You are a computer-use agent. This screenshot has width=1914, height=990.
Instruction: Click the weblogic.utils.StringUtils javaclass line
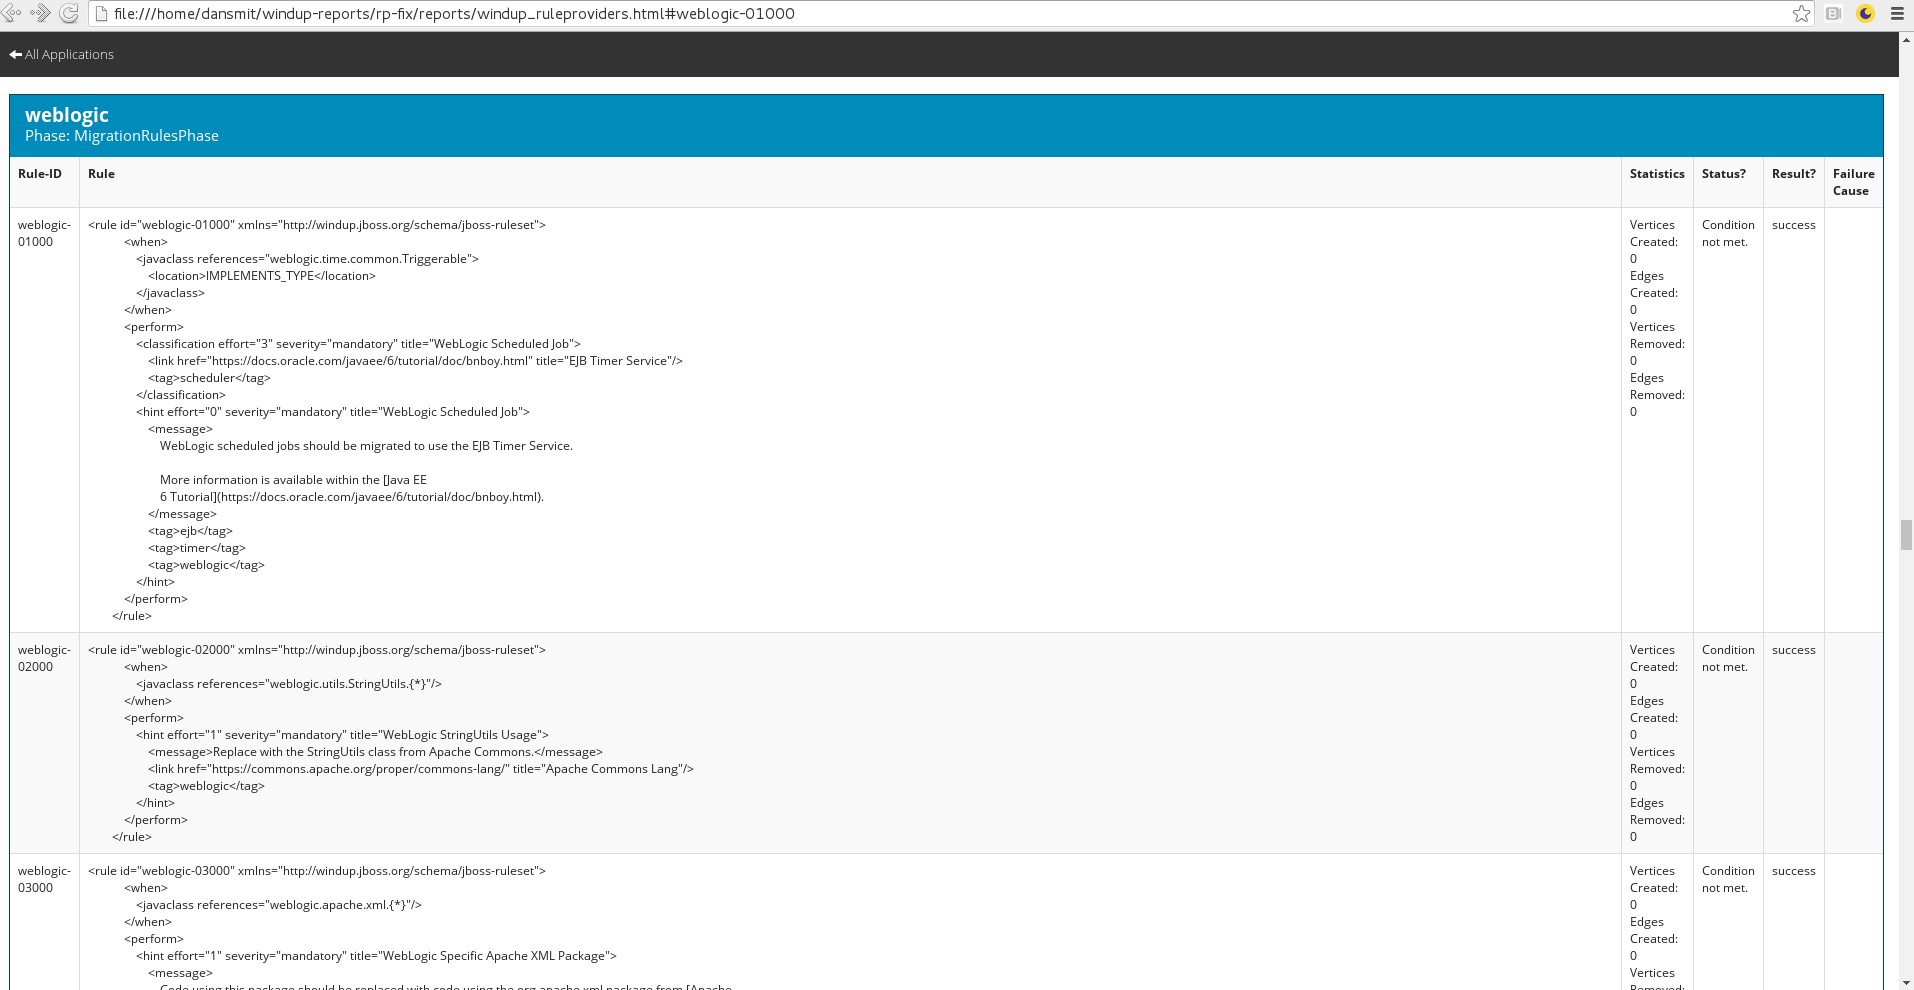(x=289, y=684)
